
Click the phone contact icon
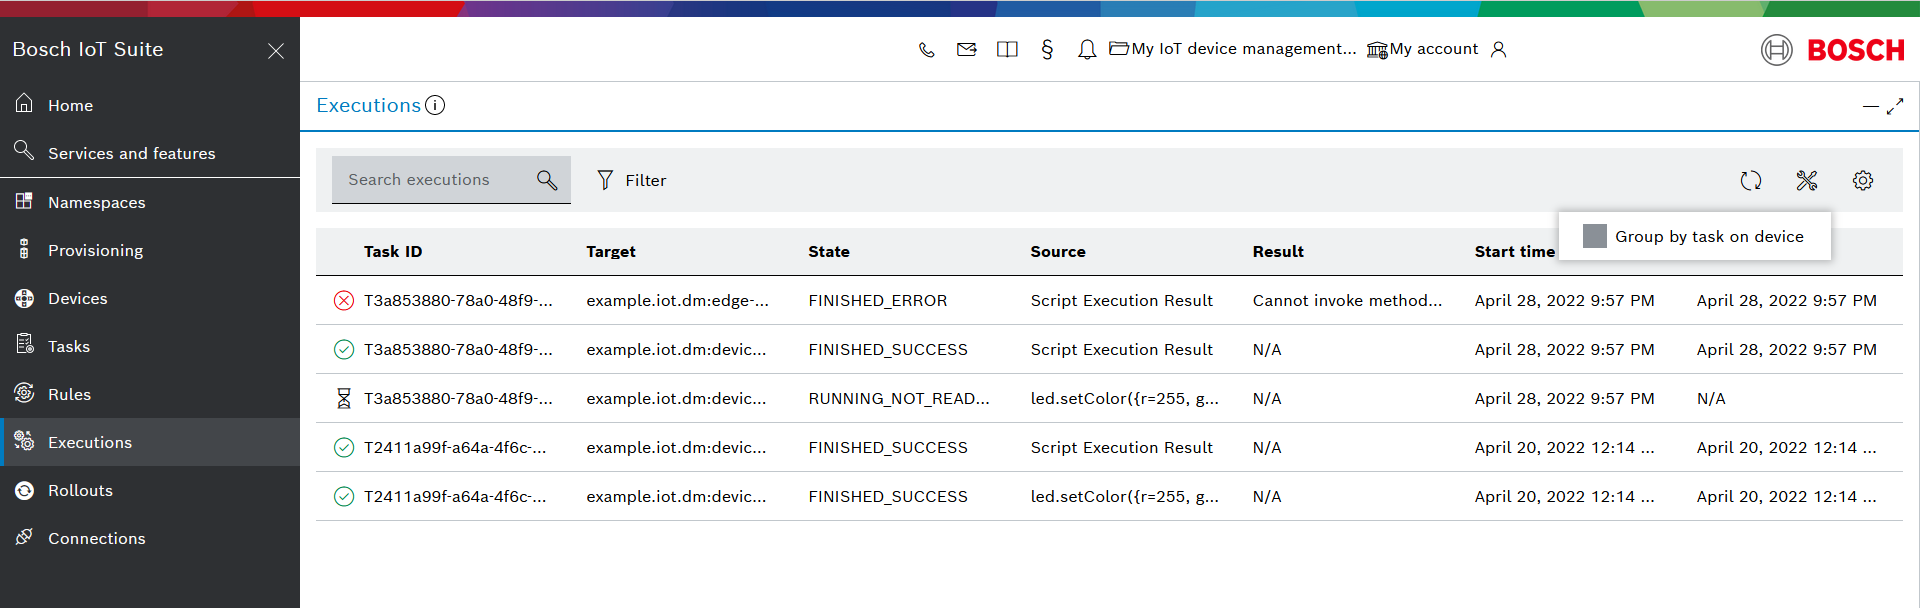coord(926,49)
